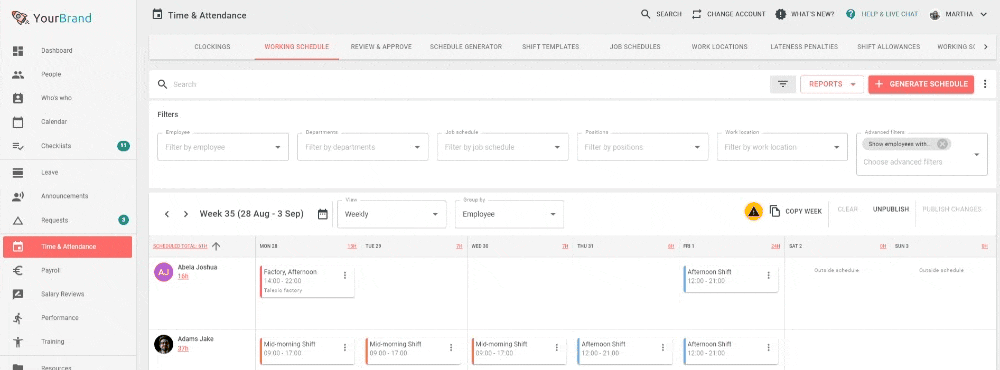
Task: Open the three-dot menu beside Generate Schedule
Action: coord(985,84)
